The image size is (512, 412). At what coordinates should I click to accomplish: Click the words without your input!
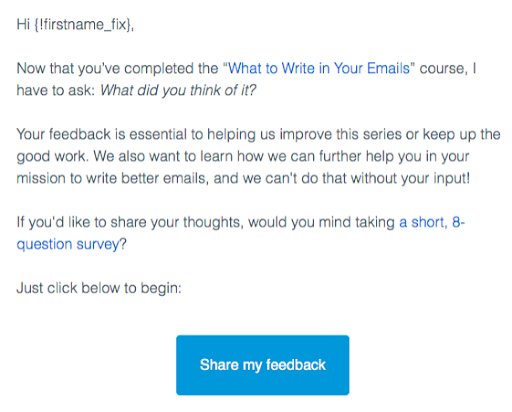point(410,178)
